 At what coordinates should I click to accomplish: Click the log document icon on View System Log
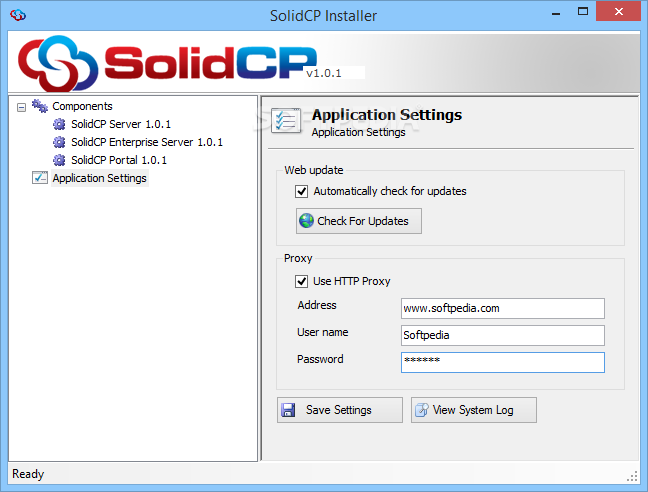pyautogui.click(x=422, y=410)
